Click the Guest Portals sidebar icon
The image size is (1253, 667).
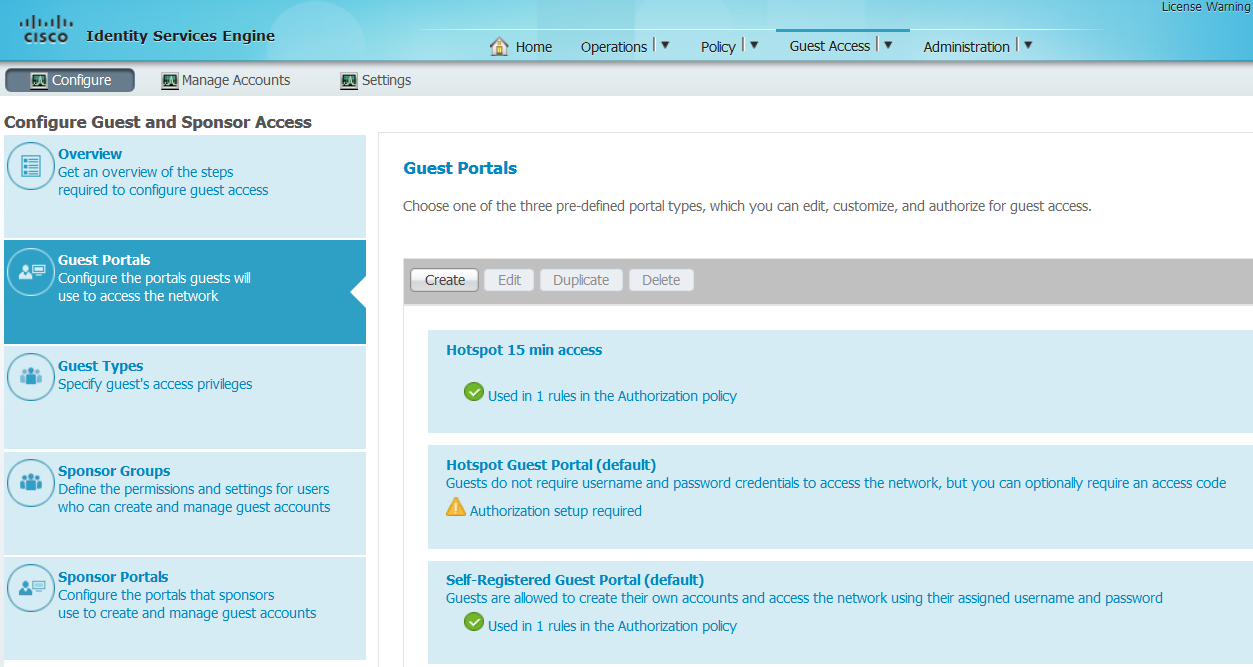click(x=31, y=272)
